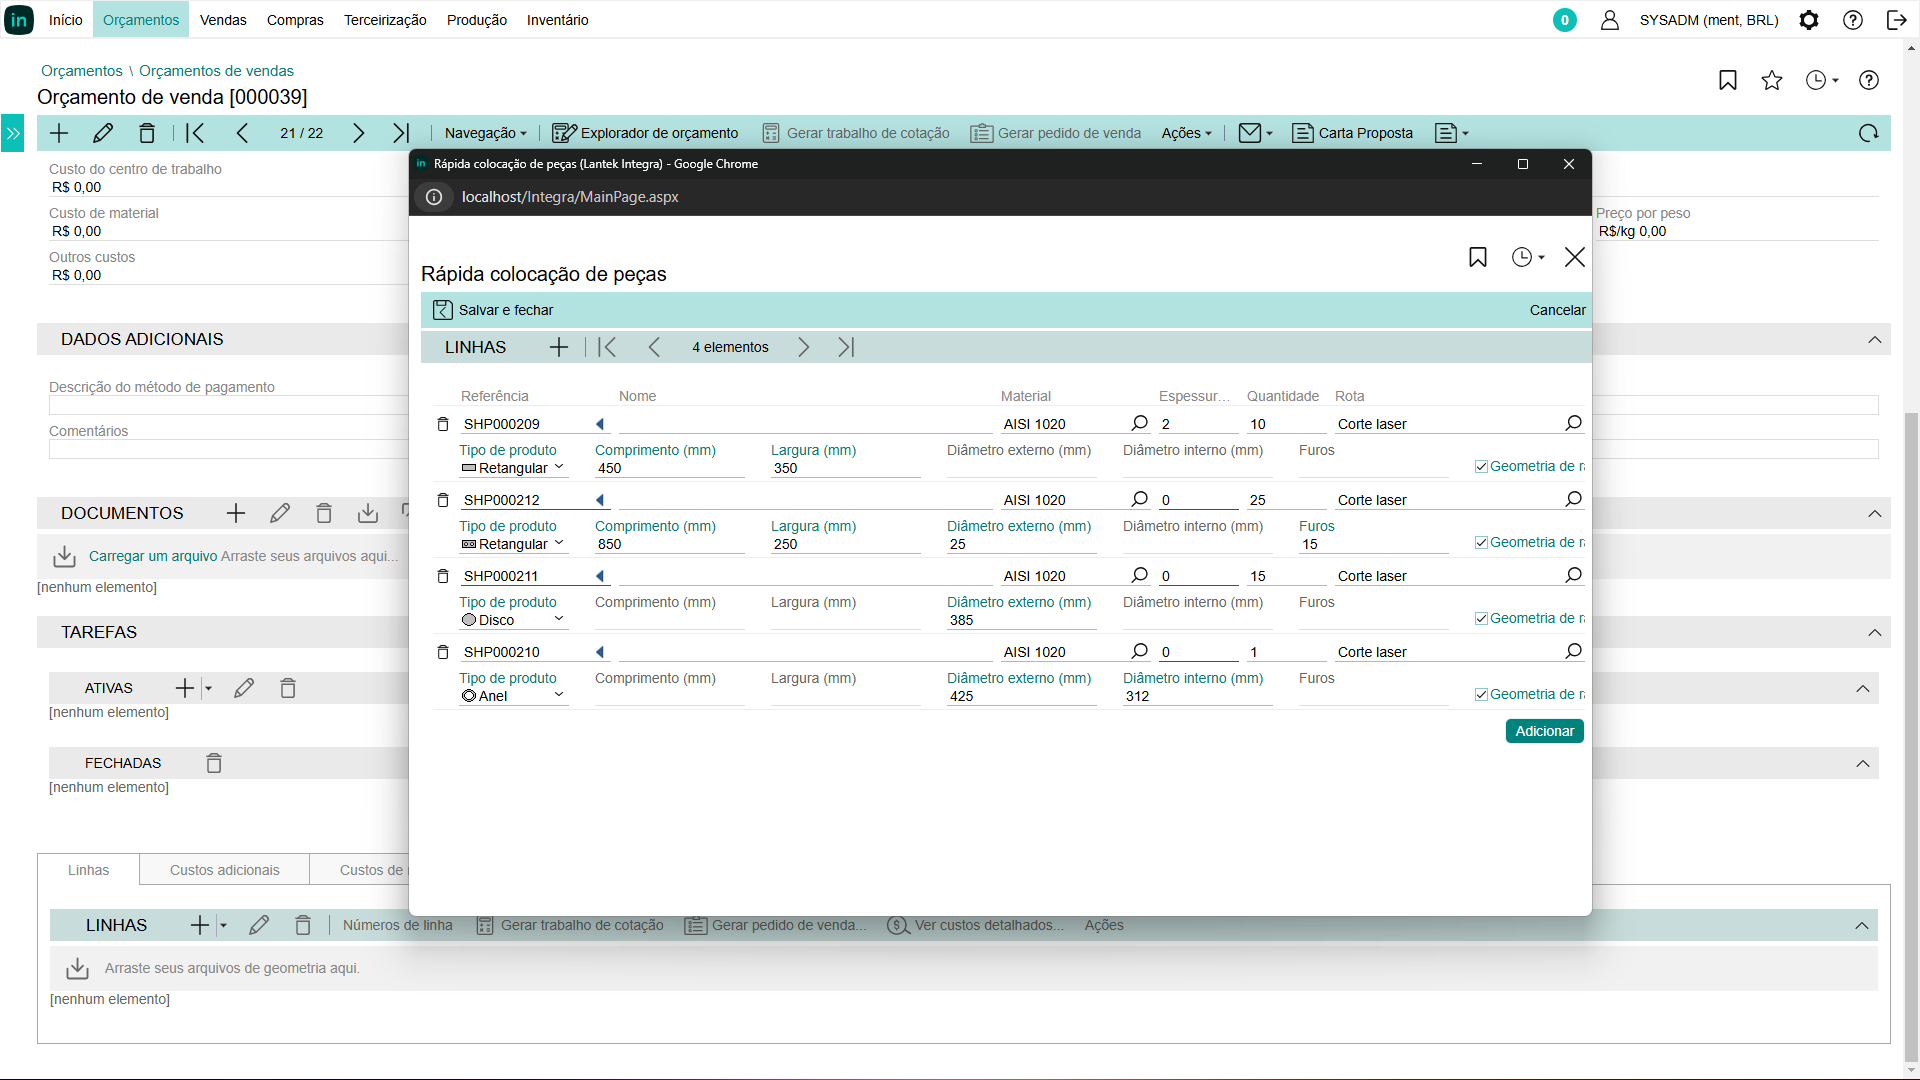Open Explorador de orçamento
Viewport: 1920px width, 1080px height.
click(645, 133)
